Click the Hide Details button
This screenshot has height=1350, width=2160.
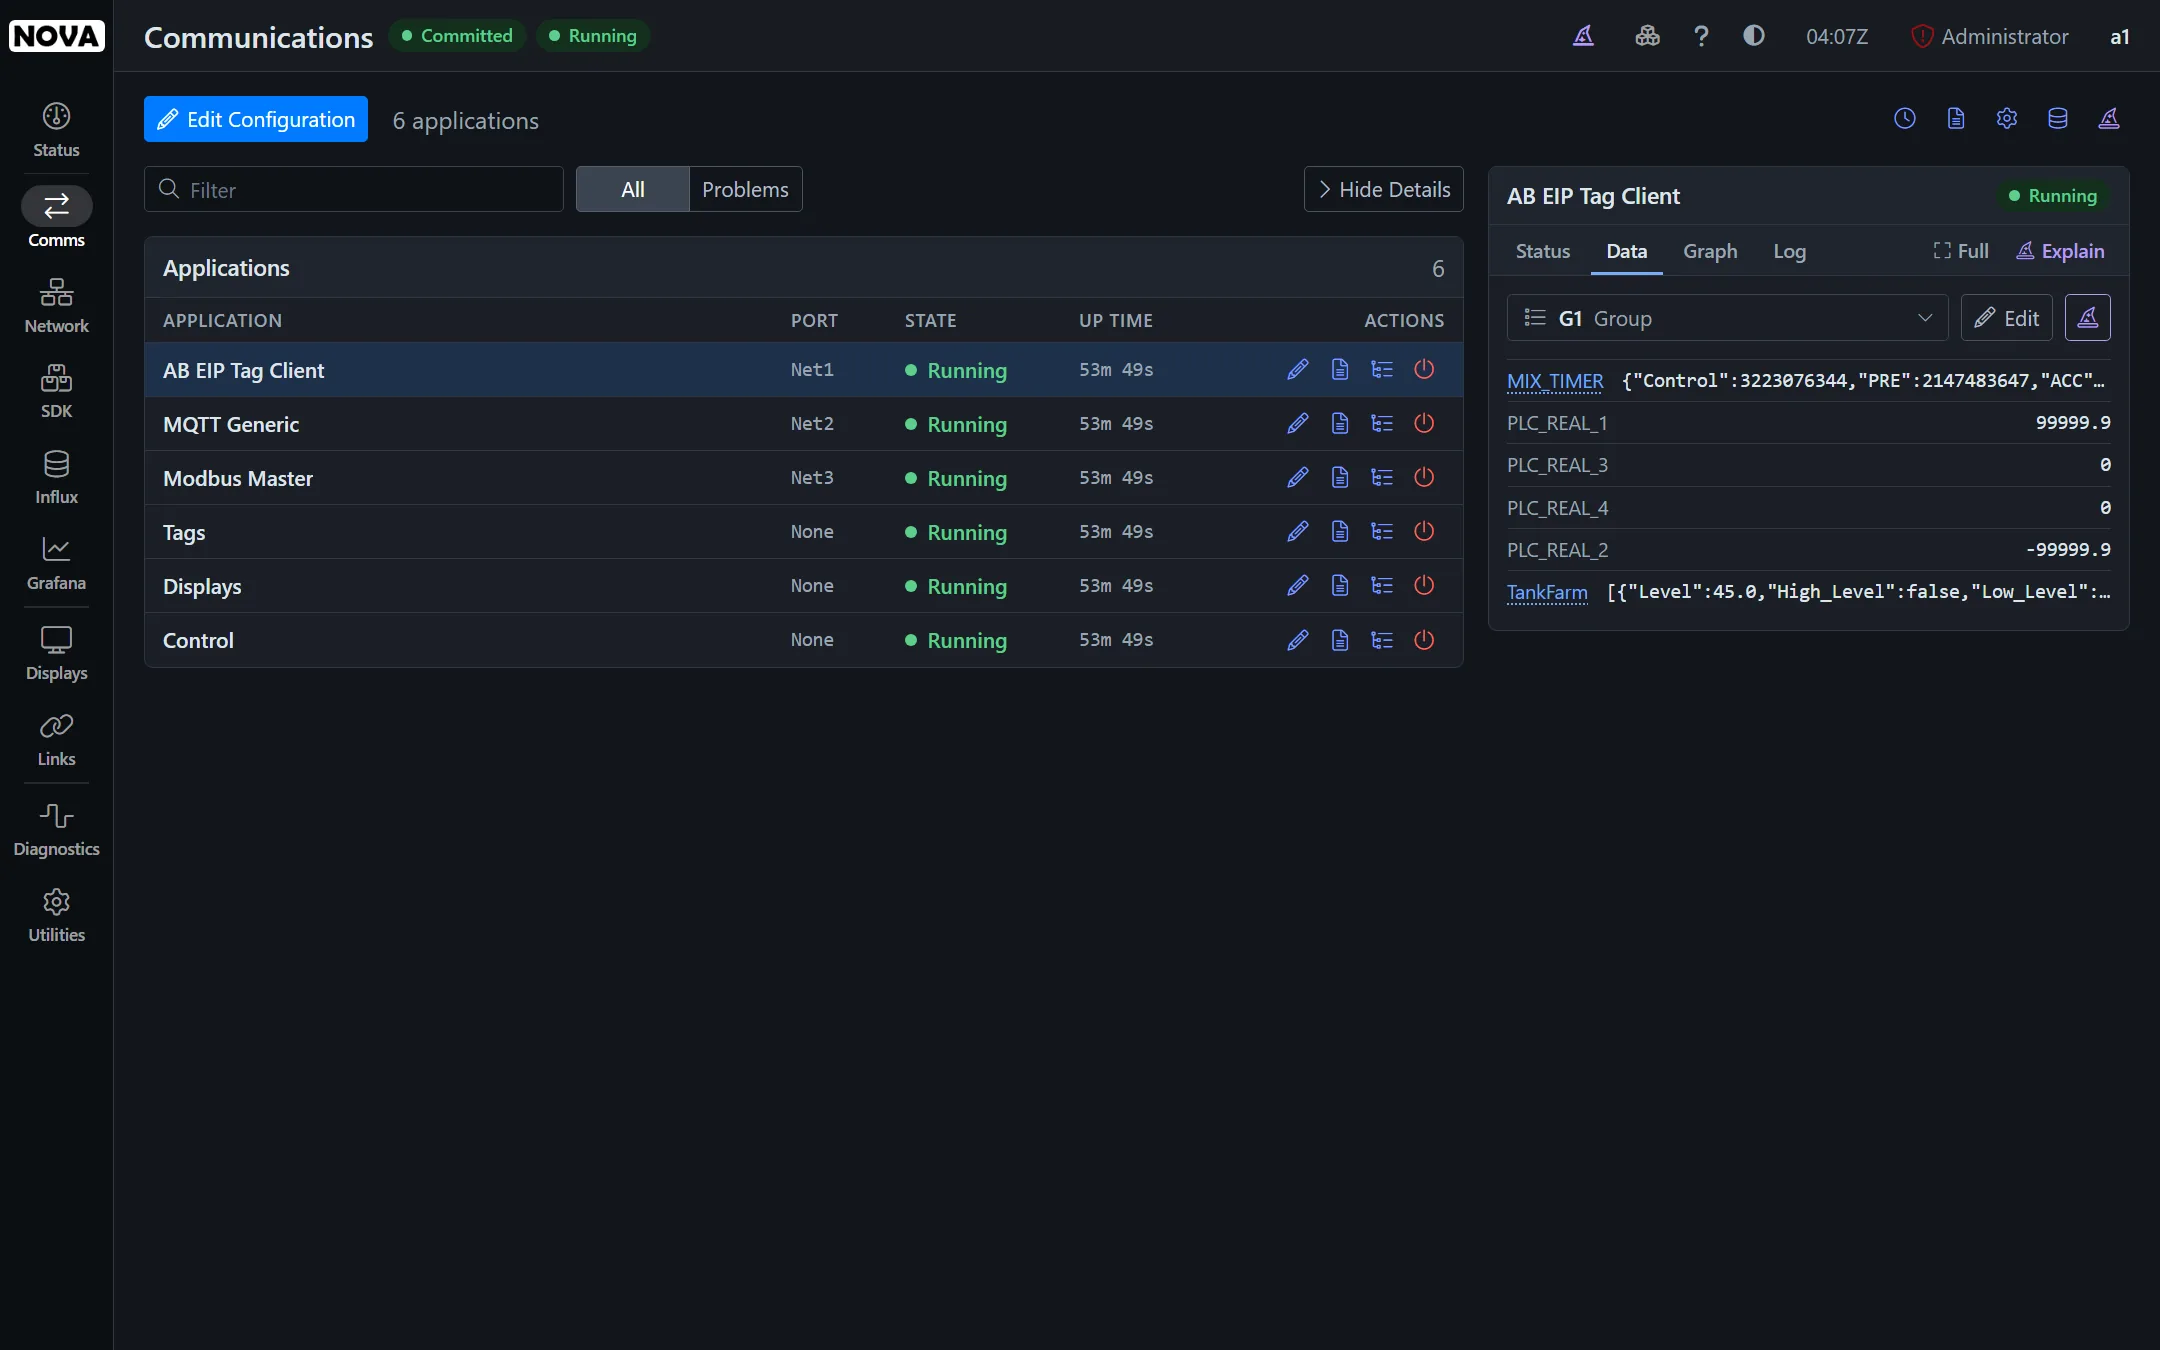click(x=1383, y=189)
